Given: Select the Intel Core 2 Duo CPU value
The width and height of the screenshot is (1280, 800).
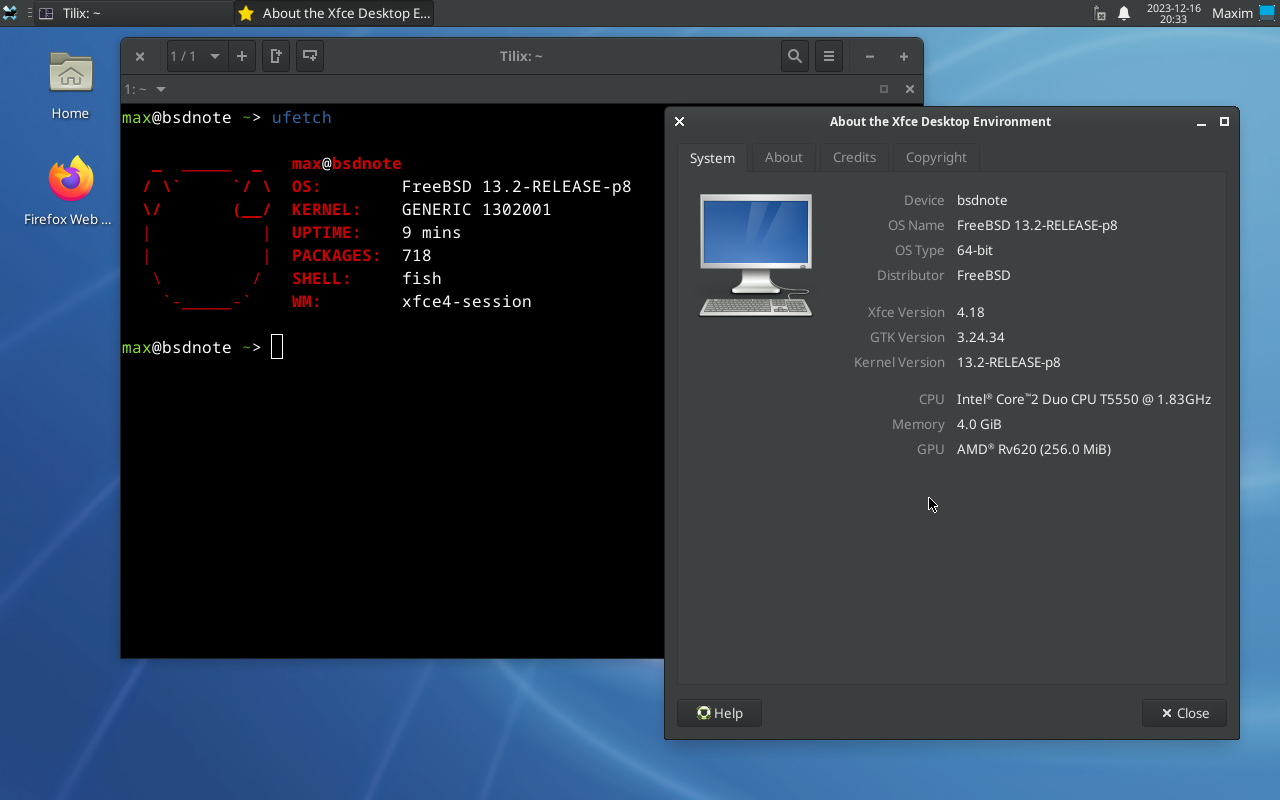Looking at the screenshot, I should [1084, 399].
